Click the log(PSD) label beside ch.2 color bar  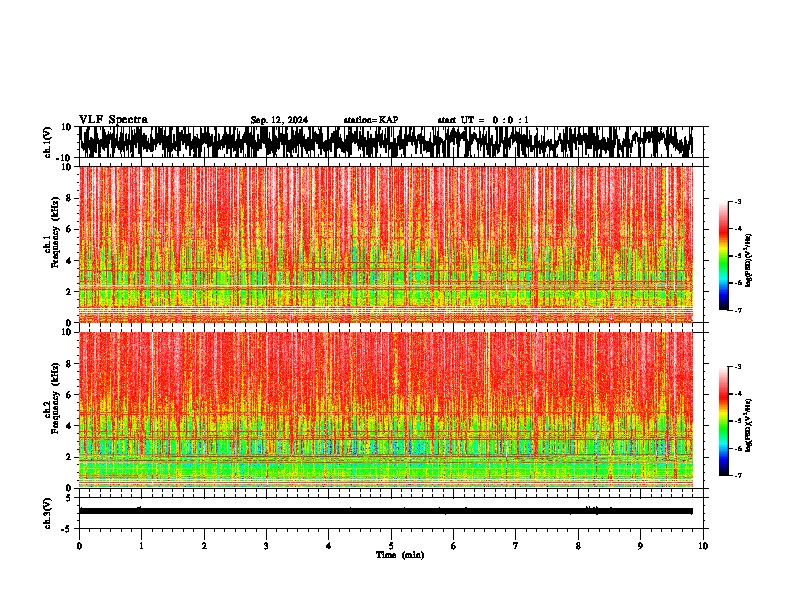coord(748,425)
